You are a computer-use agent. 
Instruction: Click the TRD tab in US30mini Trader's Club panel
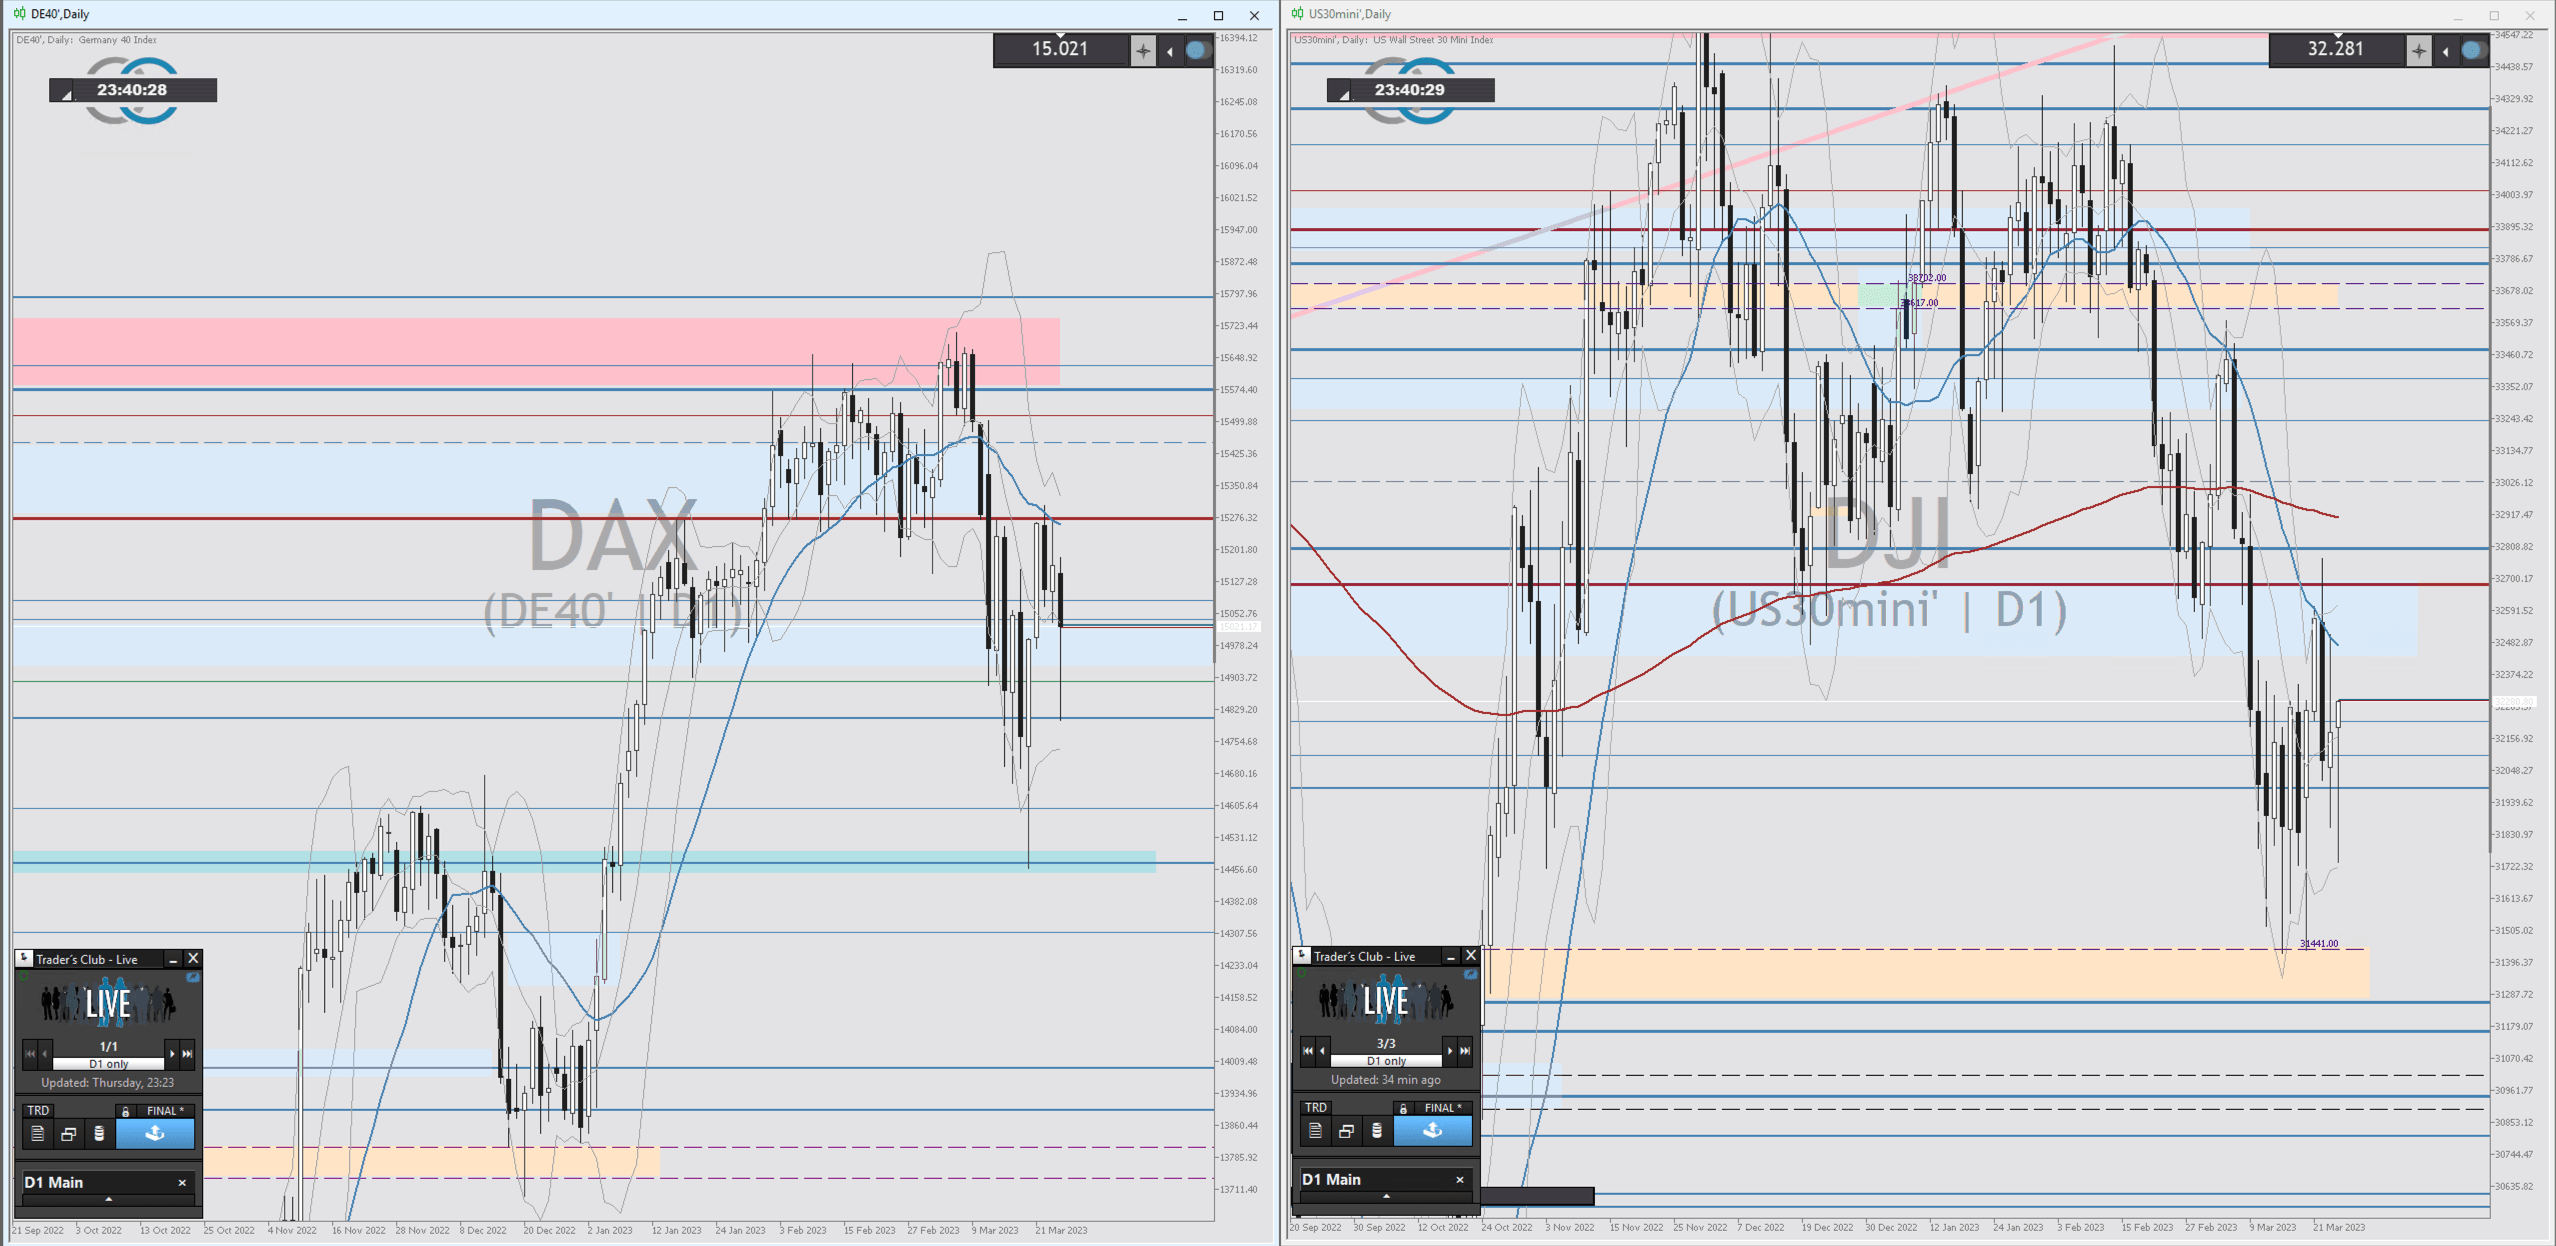click(x=1316, y=1107)
